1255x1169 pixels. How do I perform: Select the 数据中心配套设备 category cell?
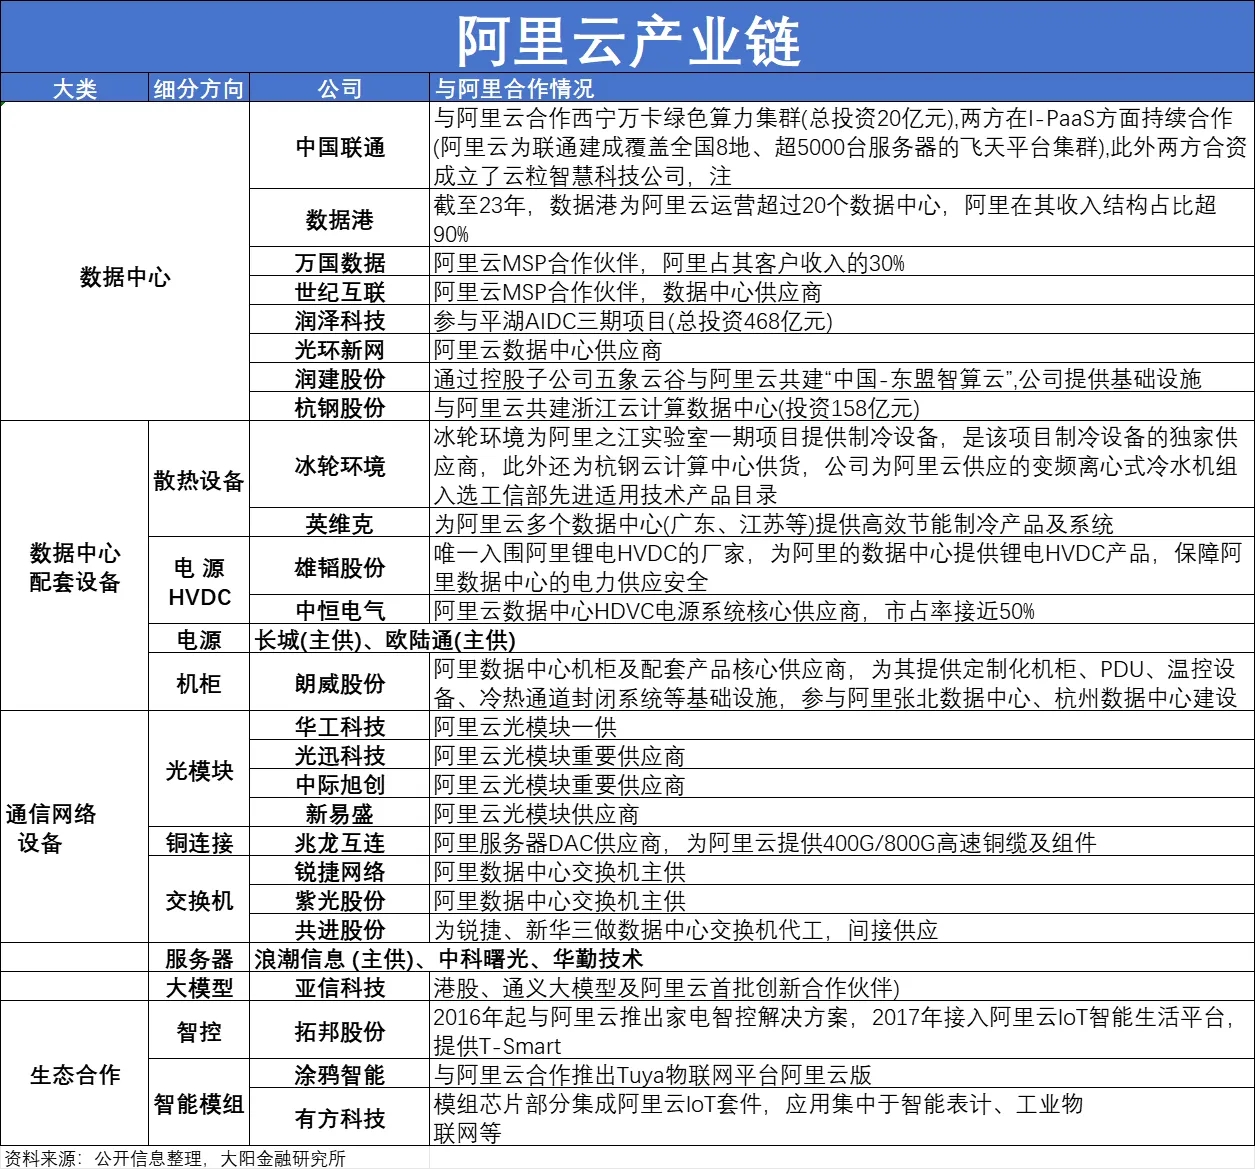75,567
